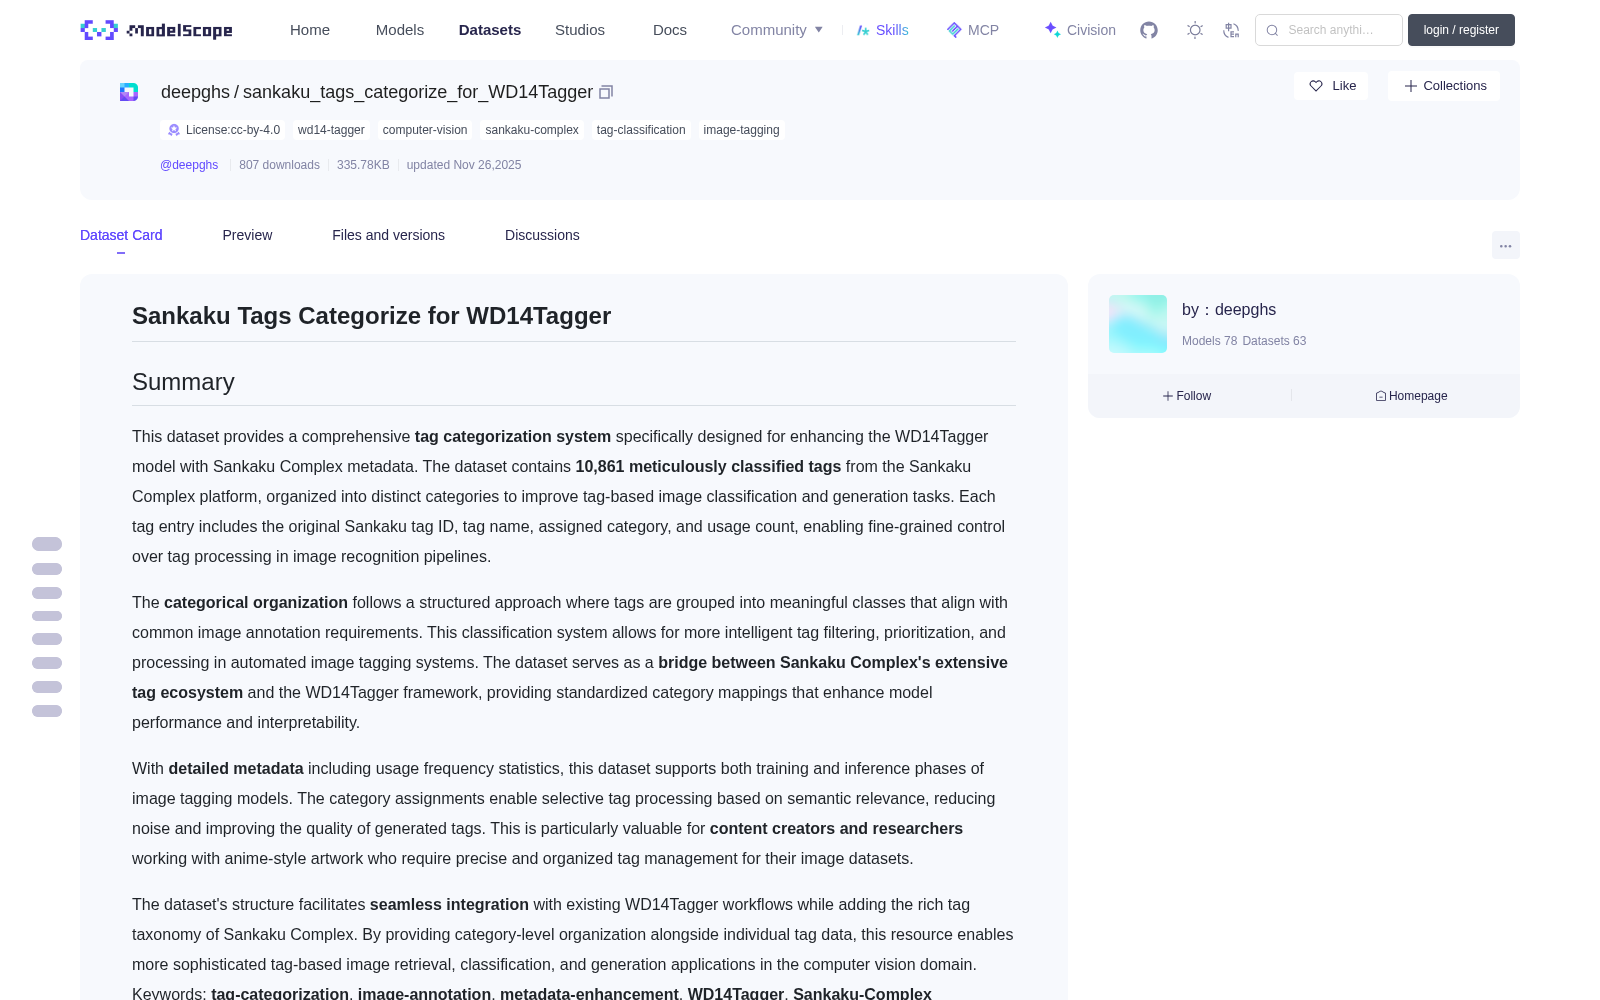Switch to the Preview tab
This screenshot has height=1000, width=1600.
click(247, 235)
